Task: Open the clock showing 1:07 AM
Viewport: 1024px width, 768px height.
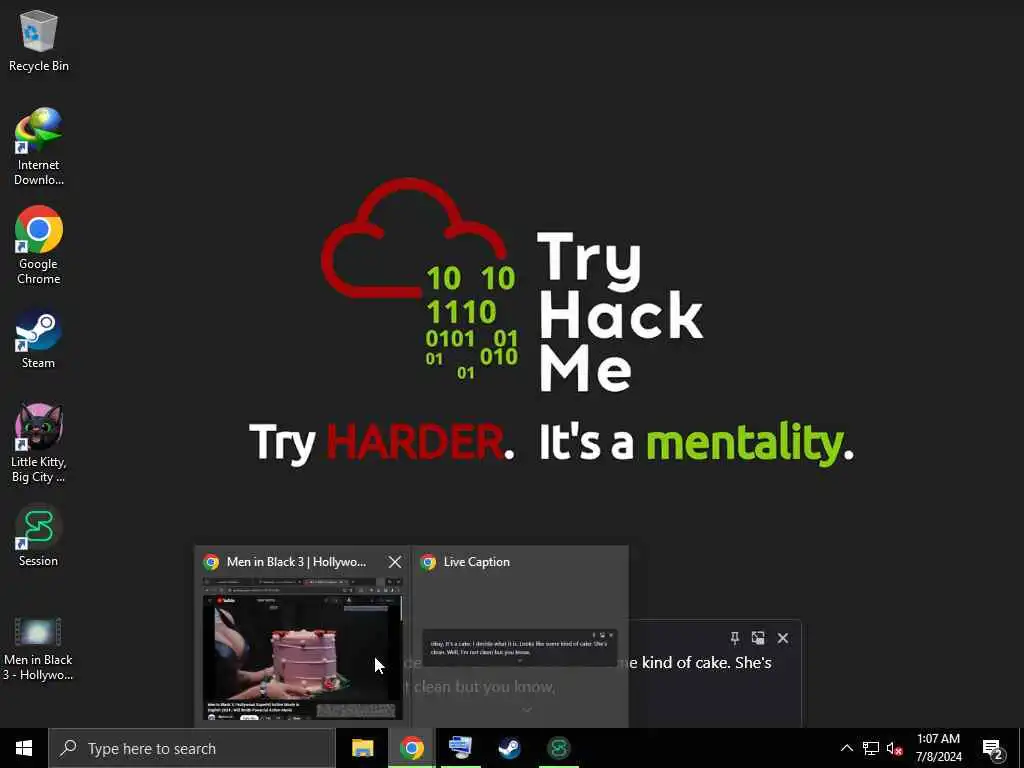Action: click(938, 748)
